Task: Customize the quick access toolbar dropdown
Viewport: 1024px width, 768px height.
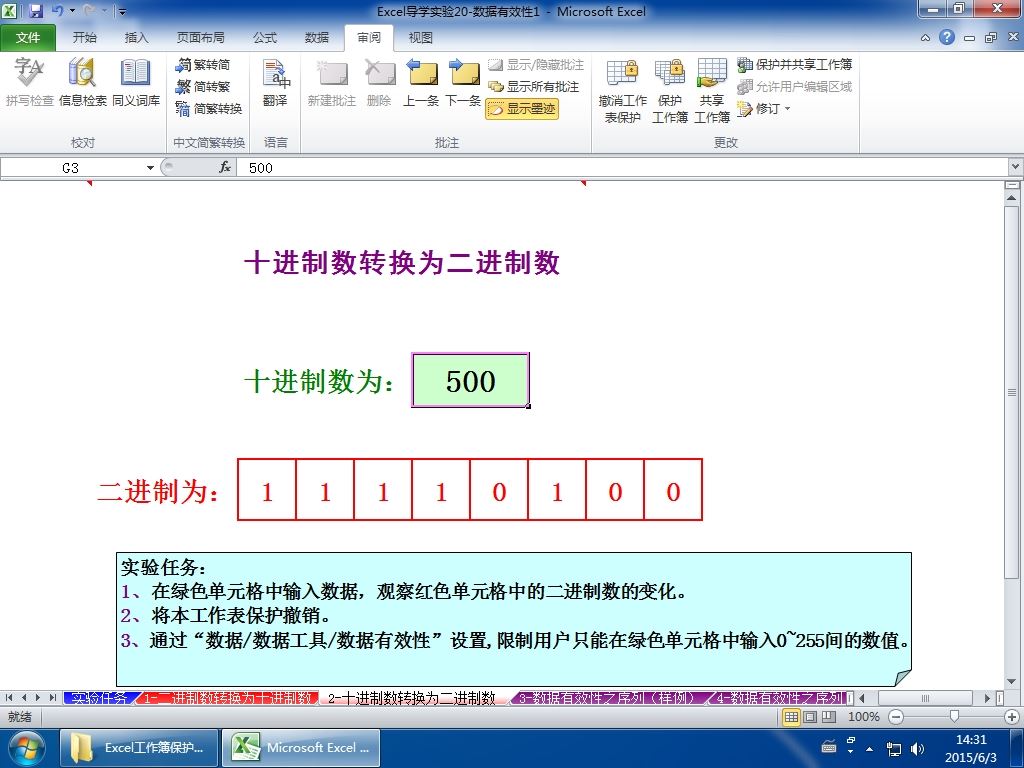Action: coord(122,11)
